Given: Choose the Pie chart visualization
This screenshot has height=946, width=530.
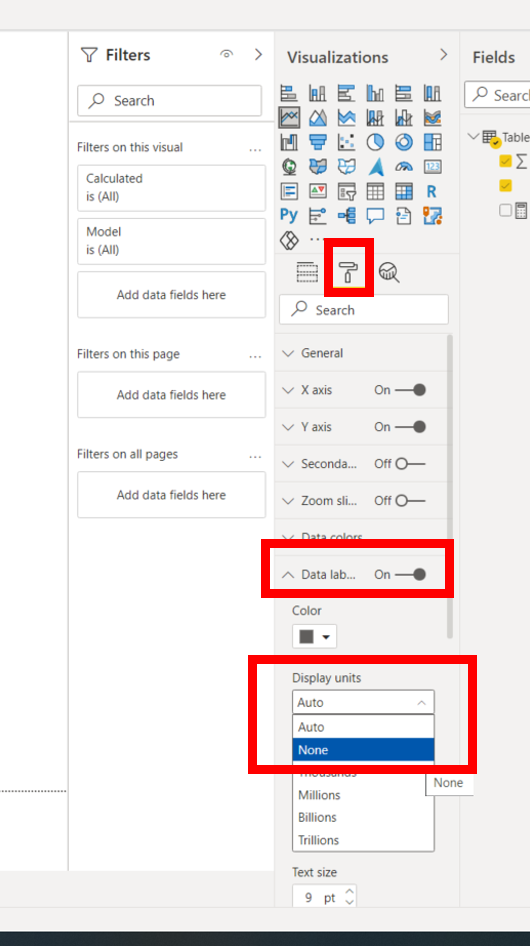Looking at the screenshot, I should (x=375, y=142).
